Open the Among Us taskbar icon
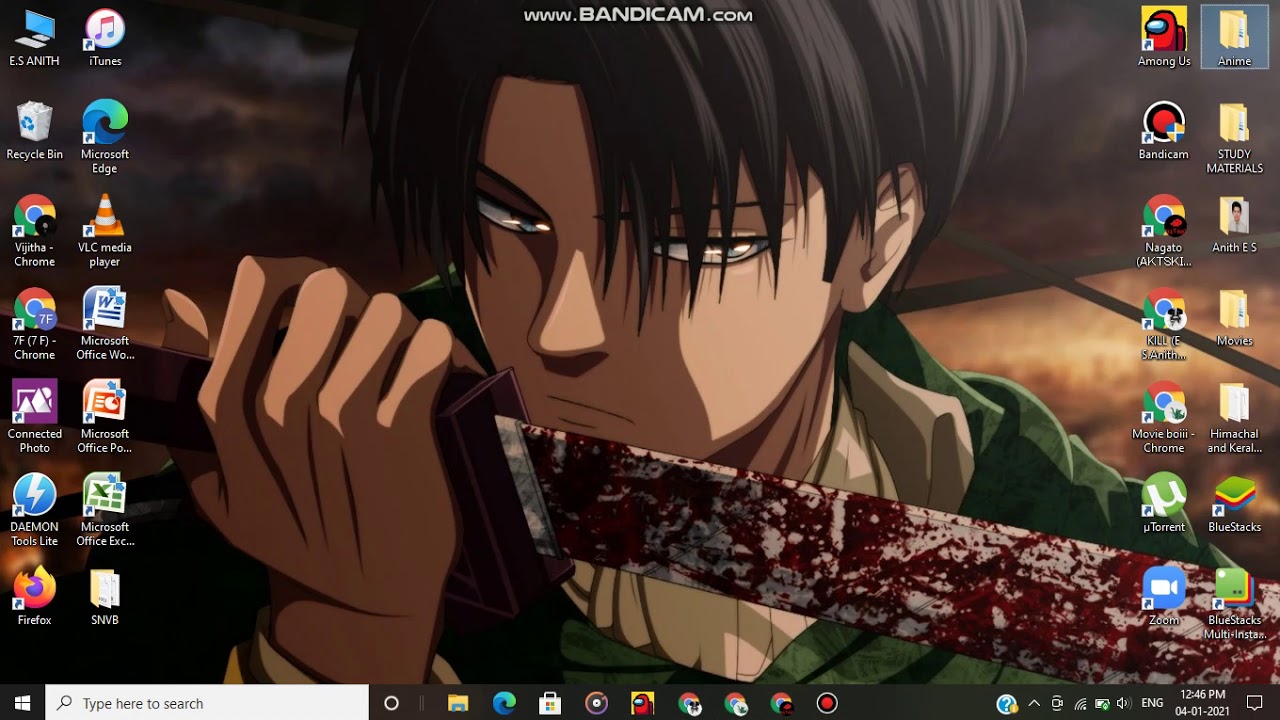The height and width of the screenshot is (720, 1280). 642,703
